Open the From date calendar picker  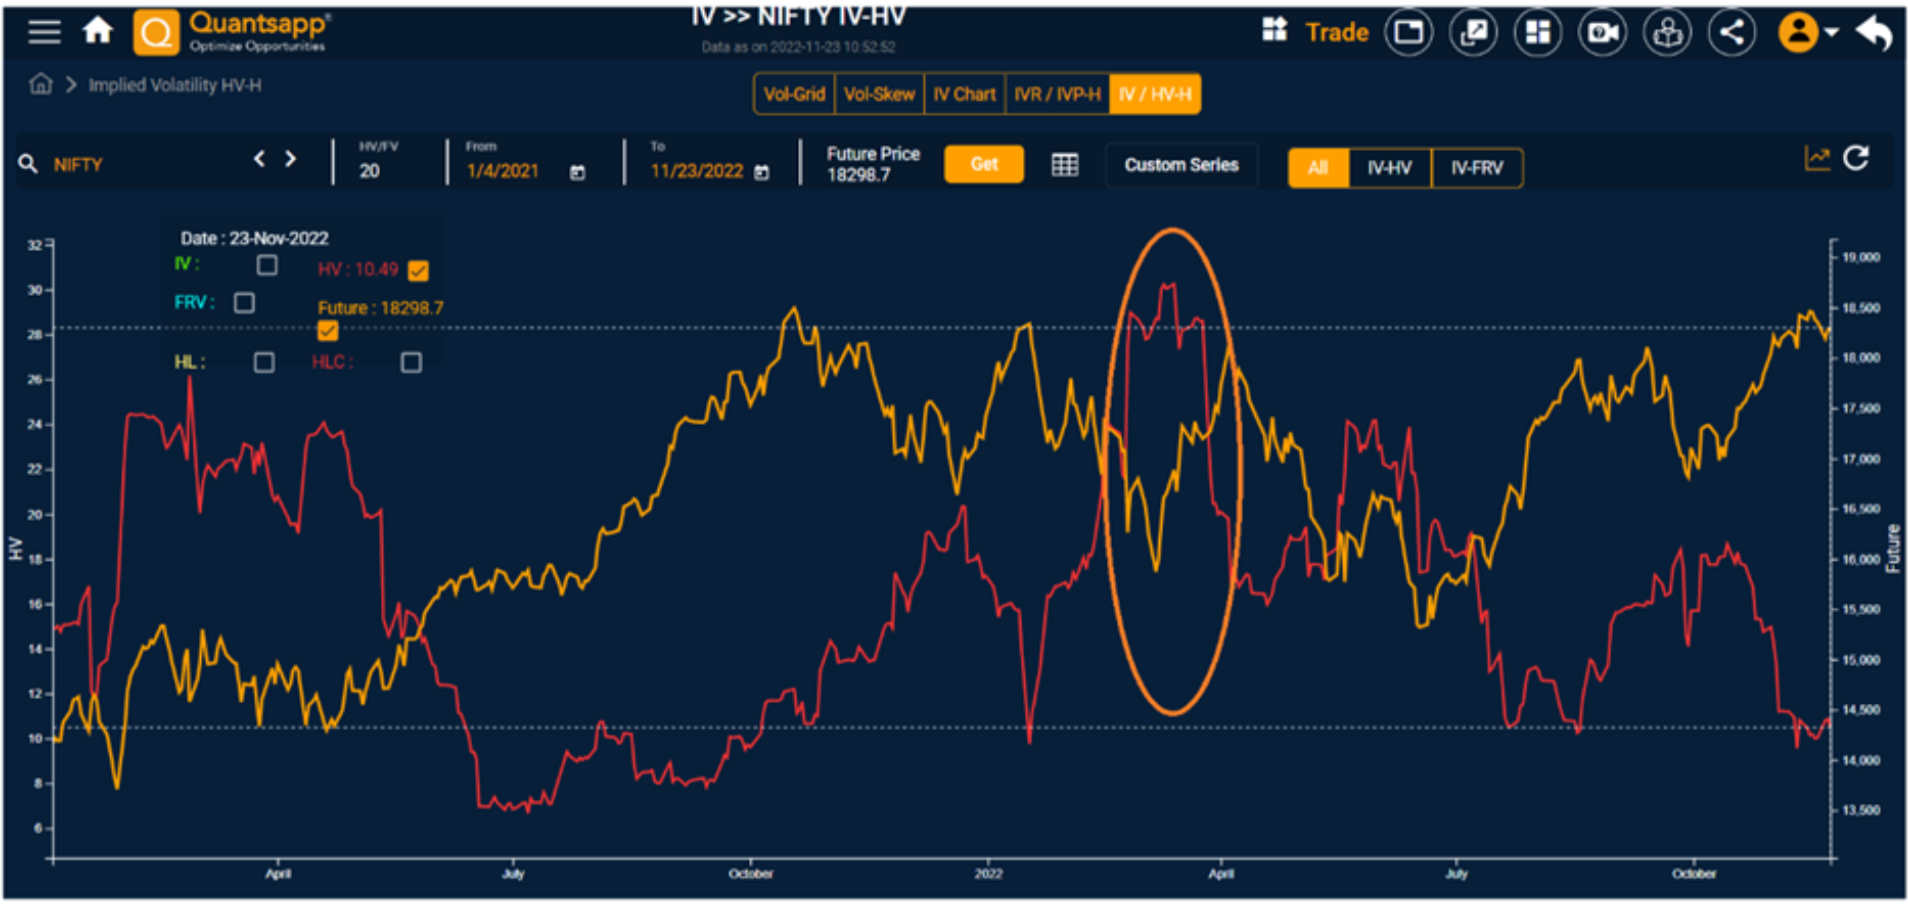pyautogui.click(x=579, y=170)
